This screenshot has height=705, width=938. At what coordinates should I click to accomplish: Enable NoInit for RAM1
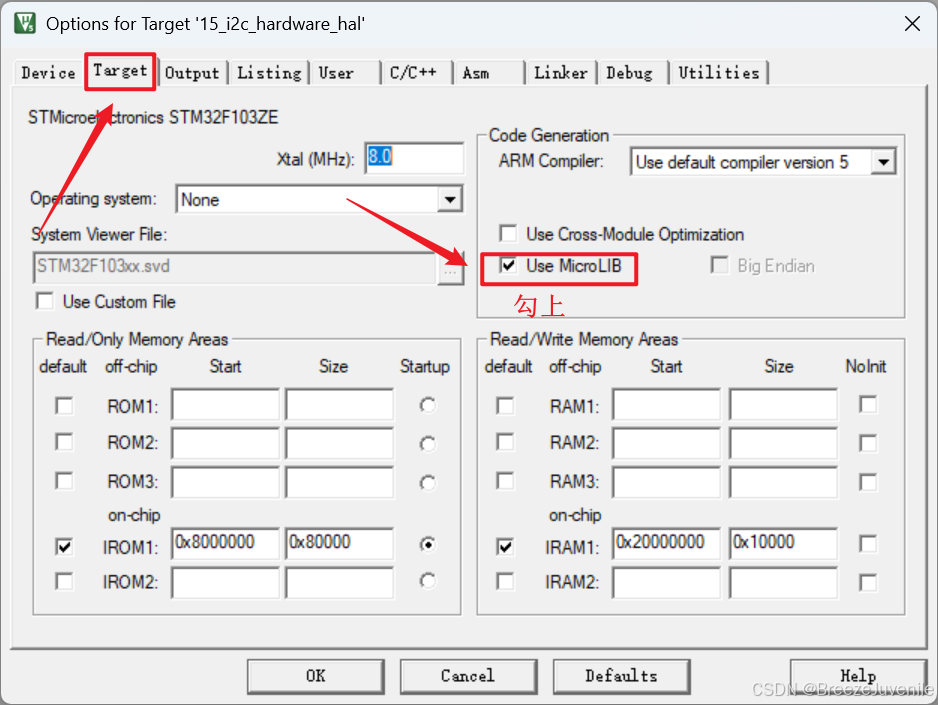868,404
